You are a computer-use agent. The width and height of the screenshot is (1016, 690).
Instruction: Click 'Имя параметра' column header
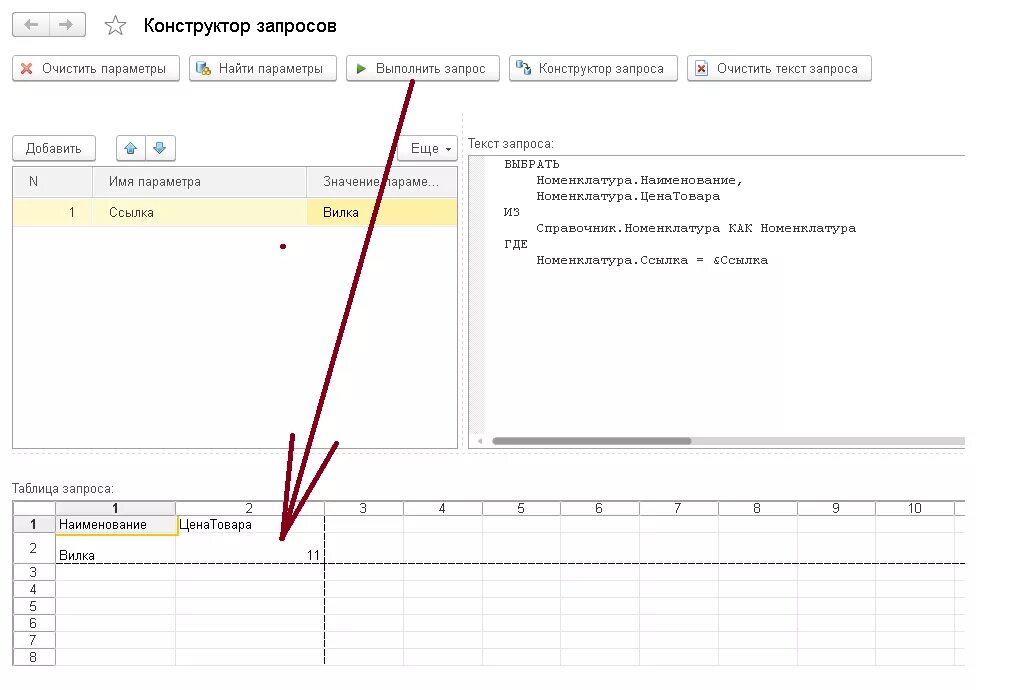[199, 182]
